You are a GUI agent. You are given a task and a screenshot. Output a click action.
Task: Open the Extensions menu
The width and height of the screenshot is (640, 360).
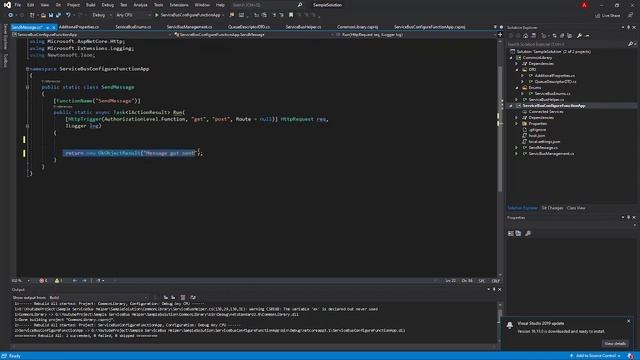pyautogui.click(x=179, y=5)
